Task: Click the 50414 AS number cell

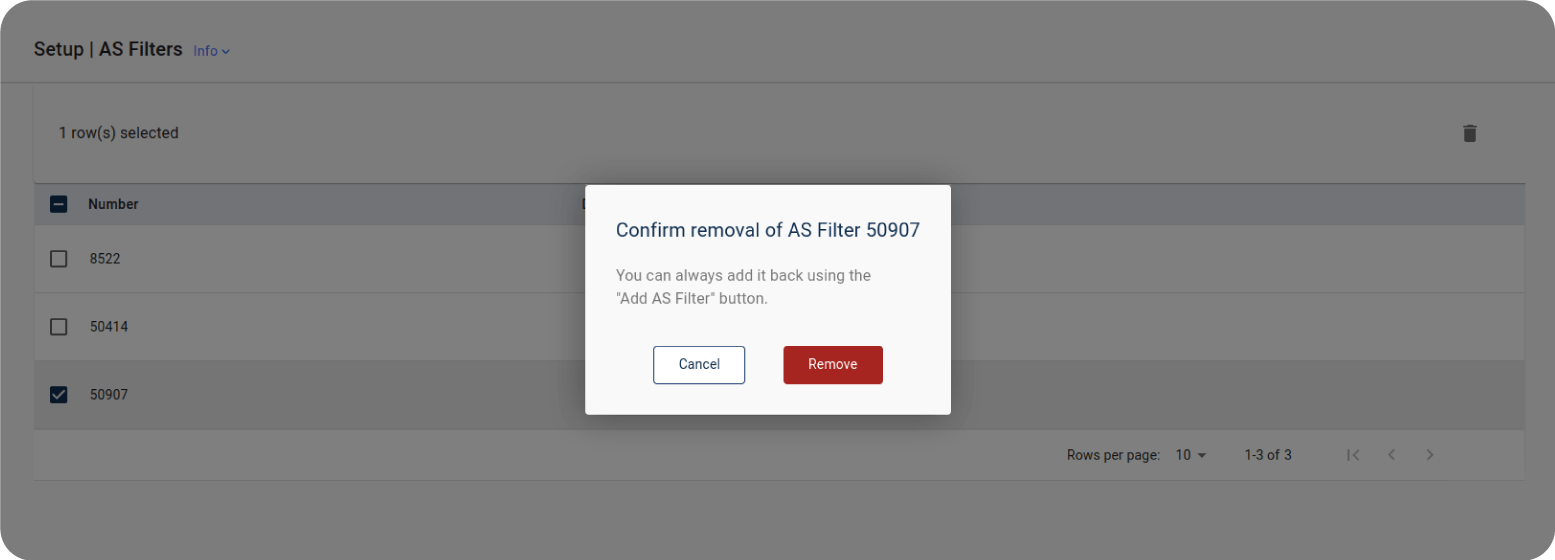Action: pos(109,327)
